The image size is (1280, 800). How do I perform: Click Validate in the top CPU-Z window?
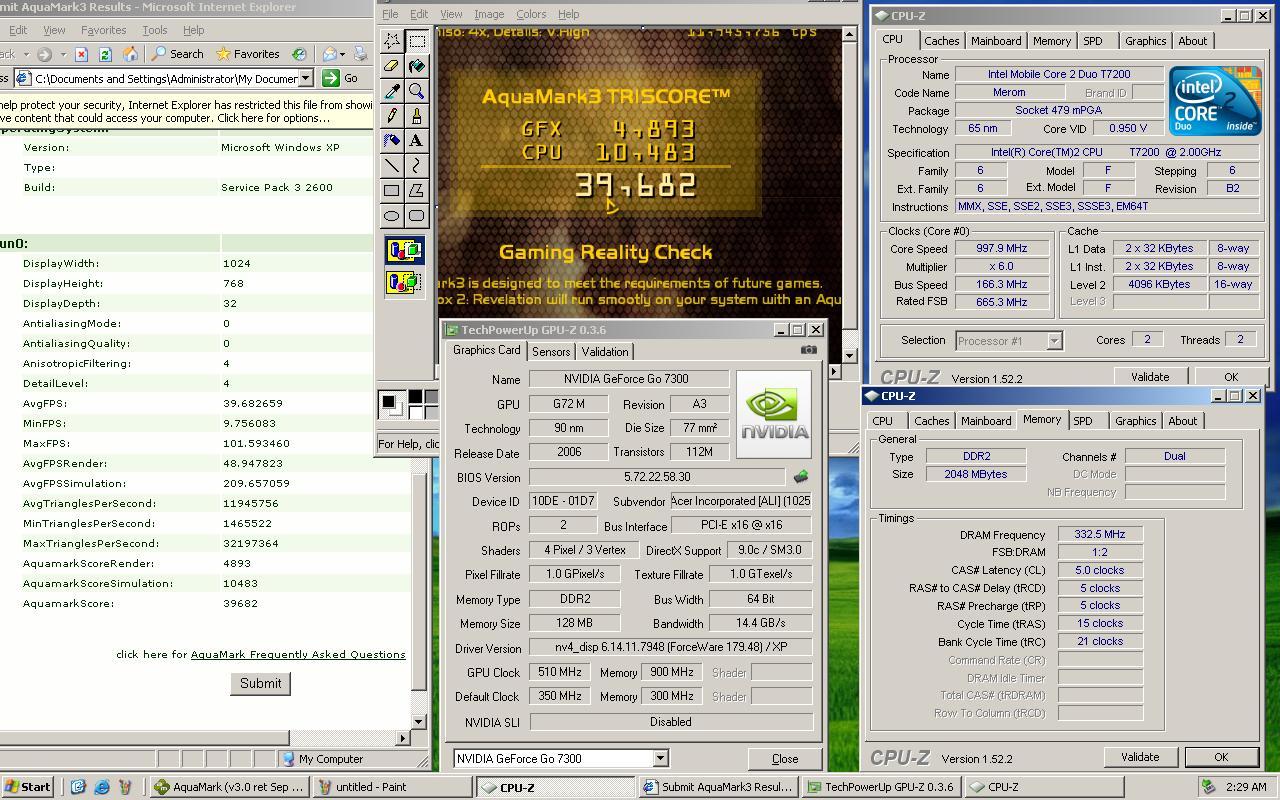(1150, 377)
